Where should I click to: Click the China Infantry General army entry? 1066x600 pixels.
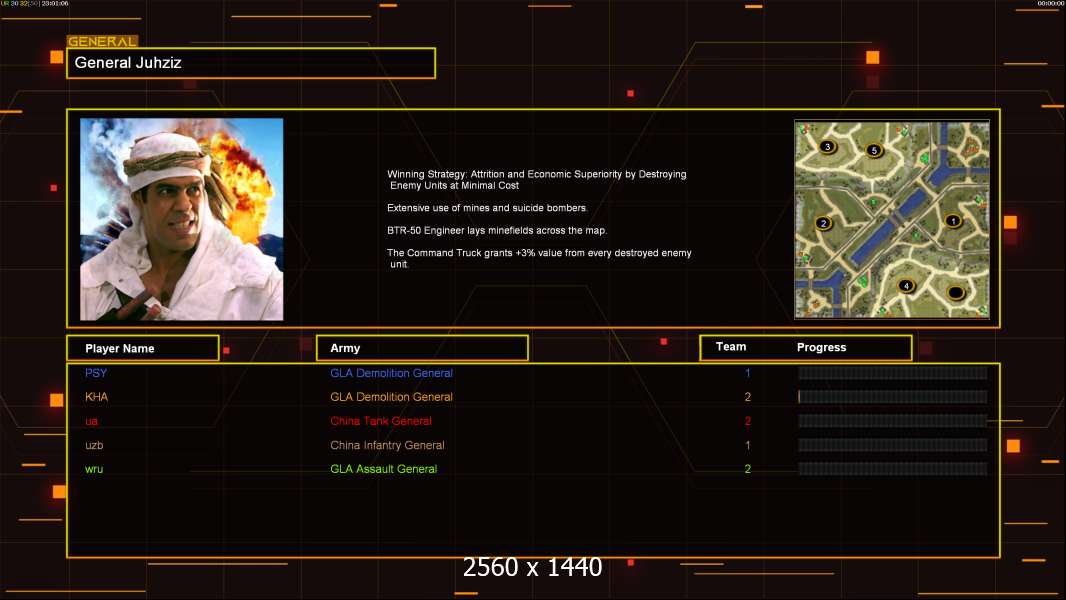pyautogui.click(x=387, y=445)
